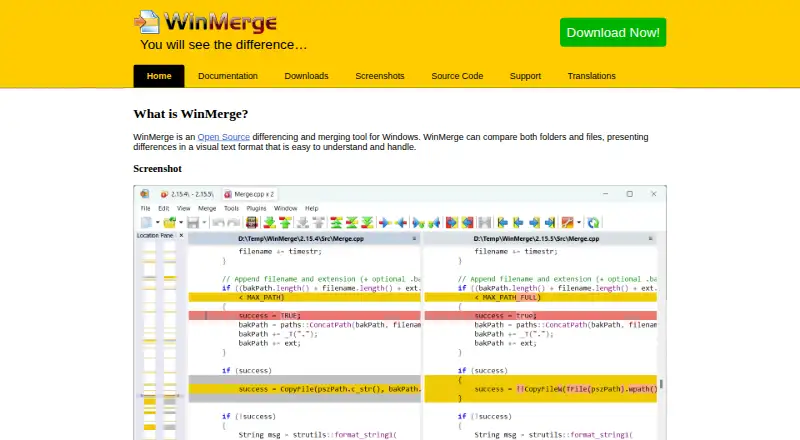Viewport: 800px width, 440px height.
Task: Close the Location Pane
Action: tap(181, 235)
